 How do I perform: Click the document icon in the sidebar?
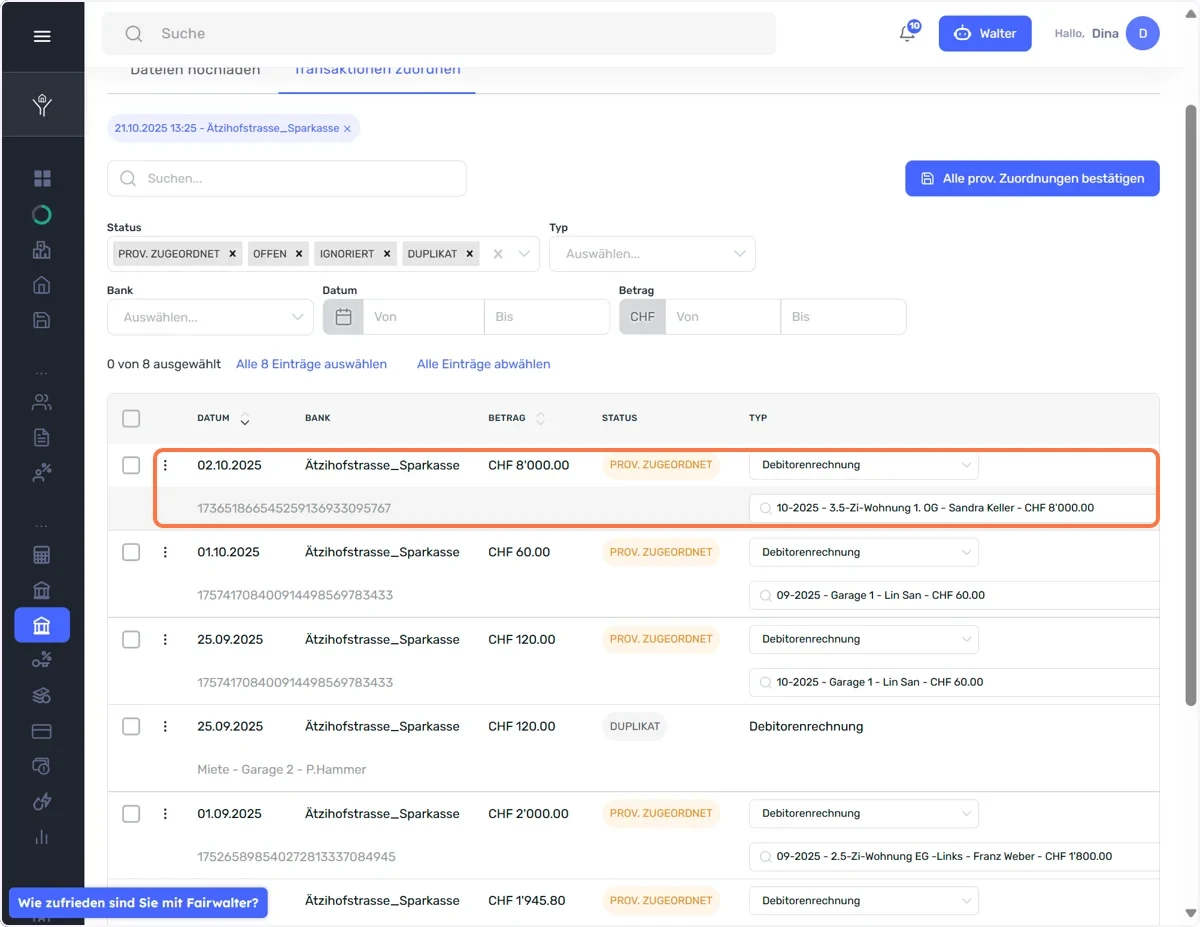pyautogui.click(x=42, y=438)
